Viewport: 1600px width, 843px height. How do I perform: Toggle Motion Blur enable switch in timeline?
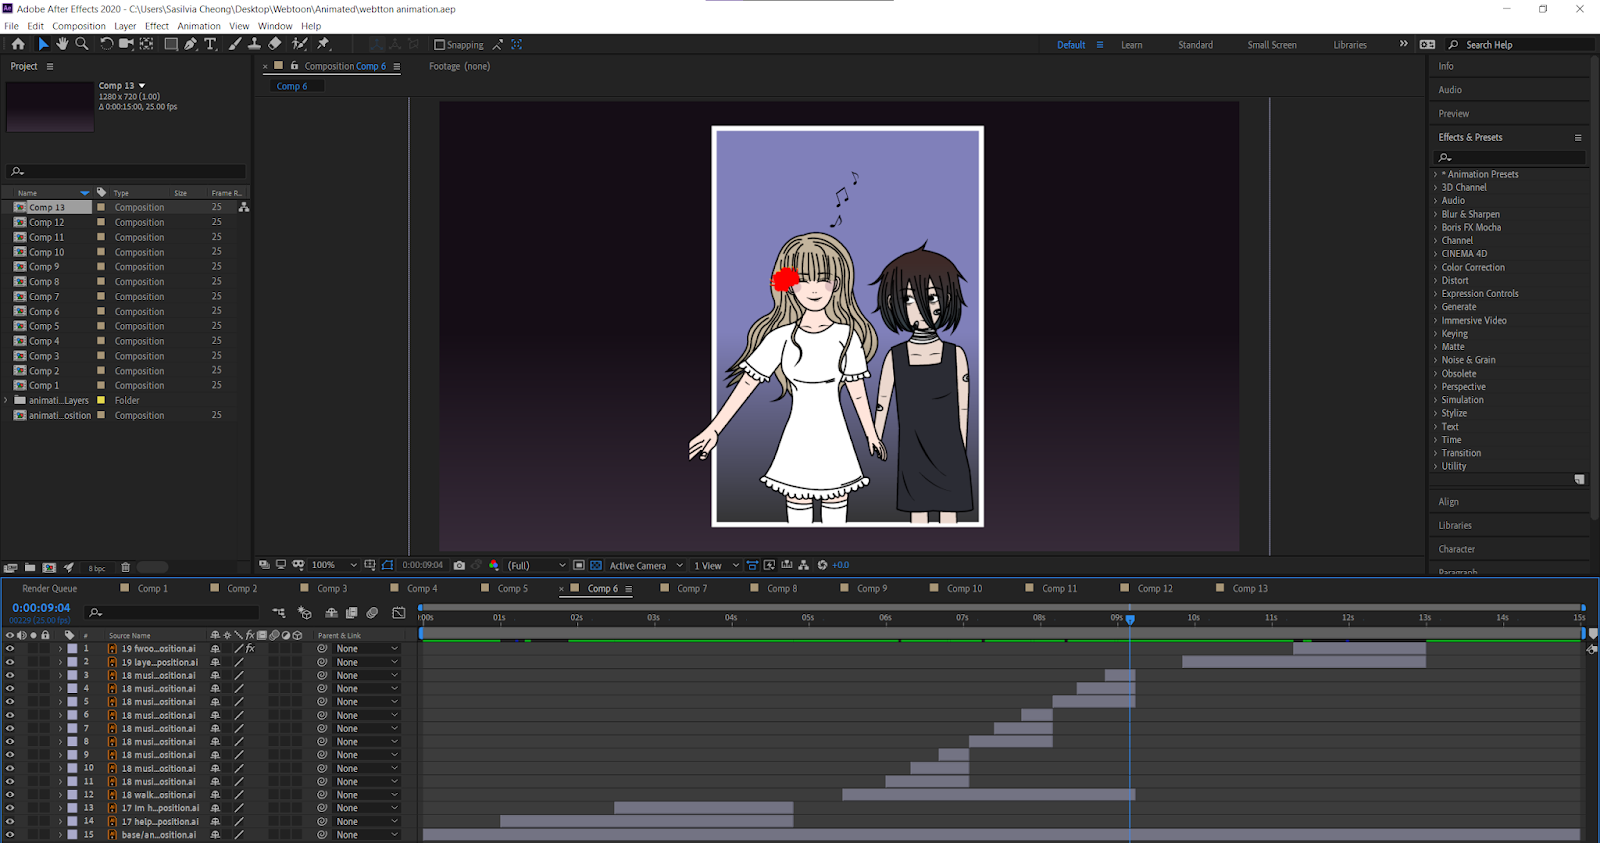click(x=372, y=613)
